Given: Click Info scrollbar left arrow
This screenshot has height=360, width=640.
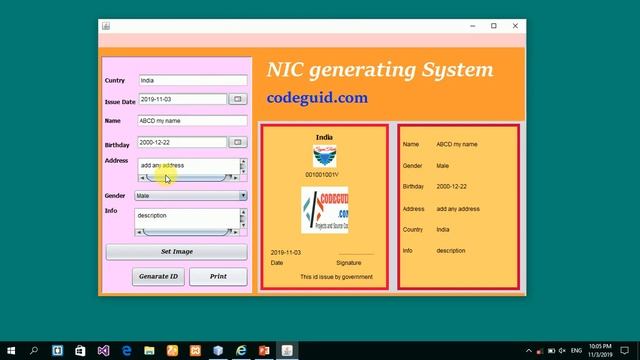Looking at the screenshot, I should point(139,232).
